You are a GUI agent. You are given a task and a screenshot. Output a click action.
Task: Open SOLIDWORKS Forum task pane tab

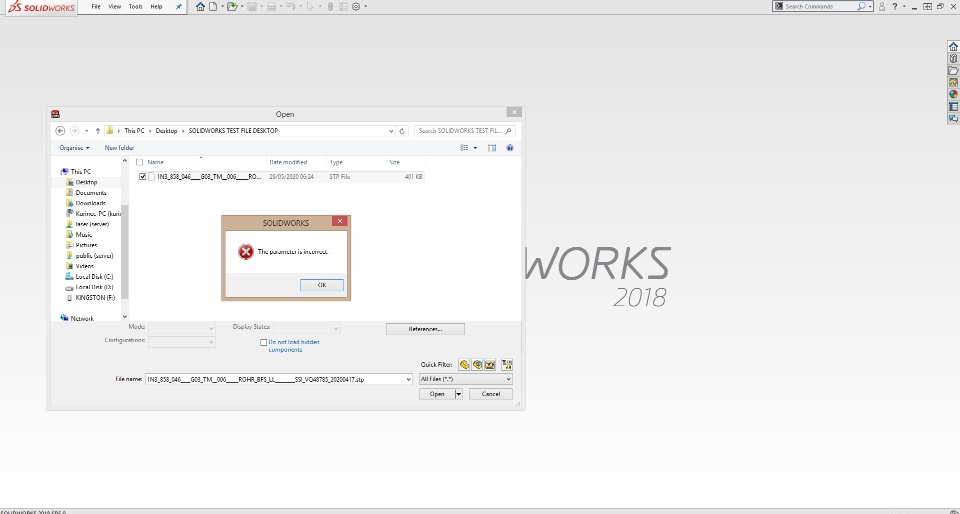coord(953,118)
